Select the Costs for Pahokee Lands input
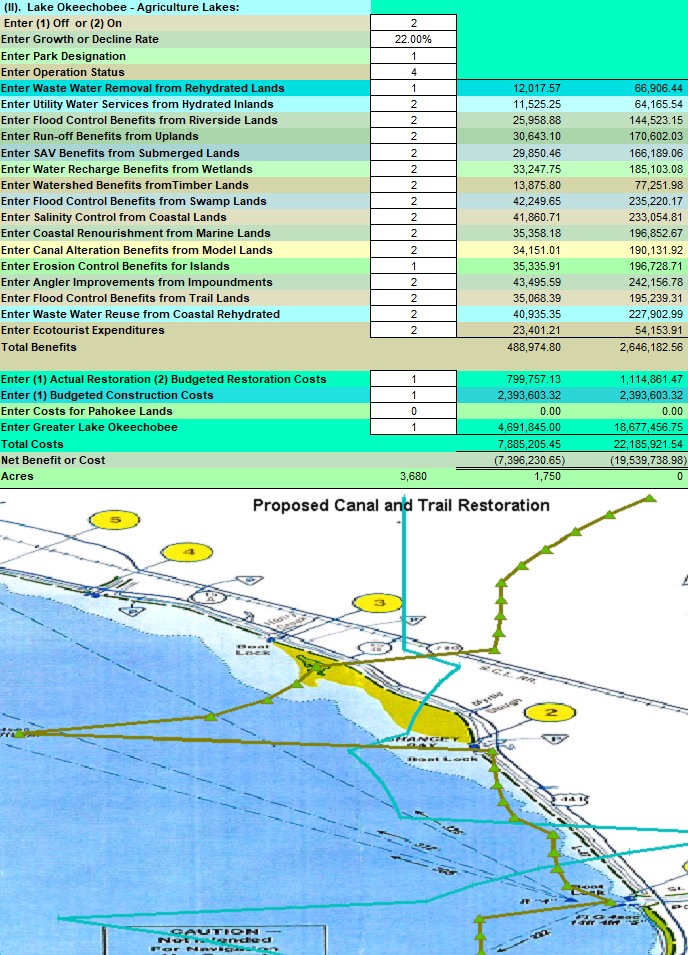The width and height of the screenshot is (688, 955). (413, 411)
